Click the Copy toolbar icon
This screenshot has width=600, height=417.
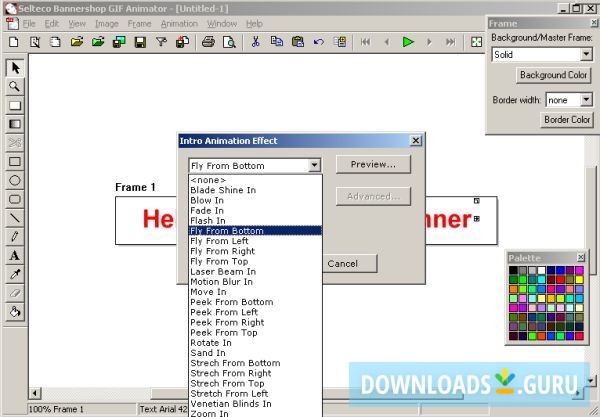coord(277,42)
